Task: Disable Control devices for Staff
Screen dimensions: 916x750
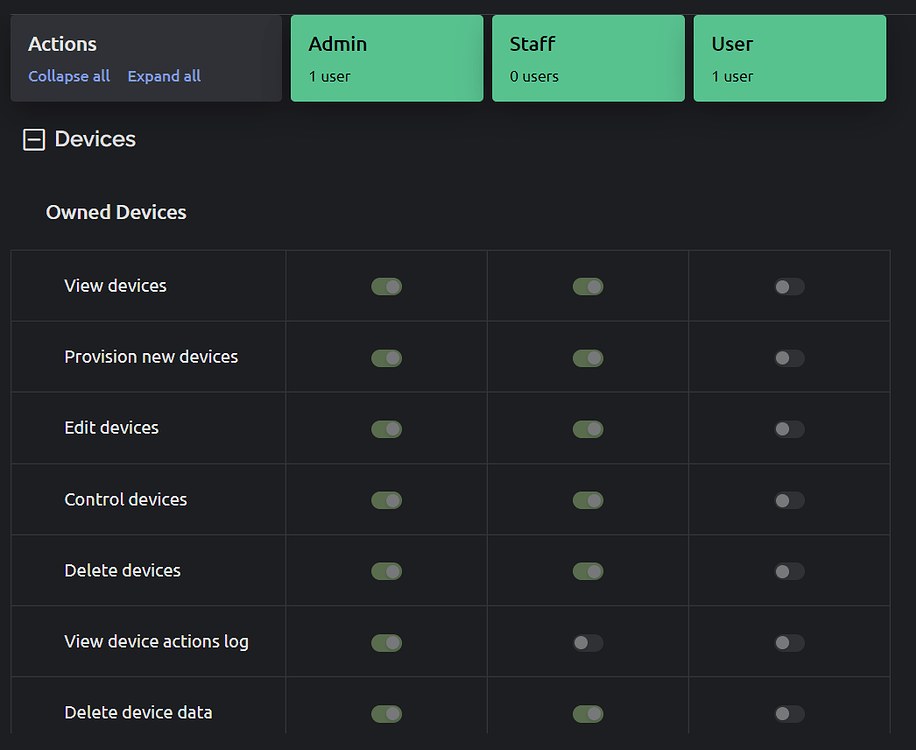Action: pos(588,500)
